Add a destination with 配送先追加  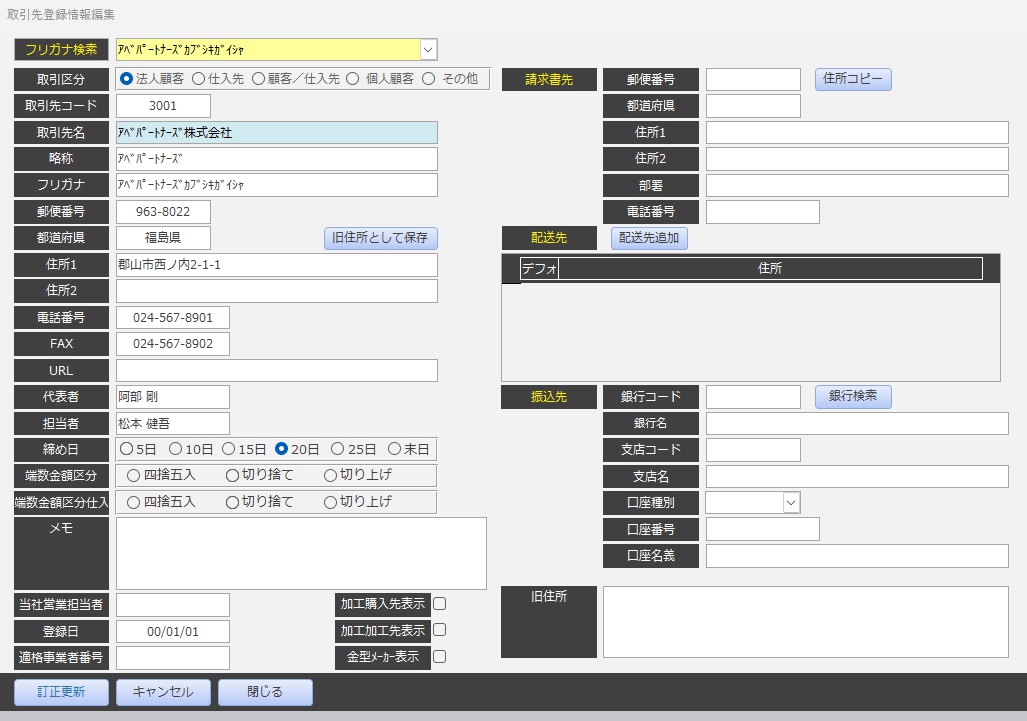(649, 238)
